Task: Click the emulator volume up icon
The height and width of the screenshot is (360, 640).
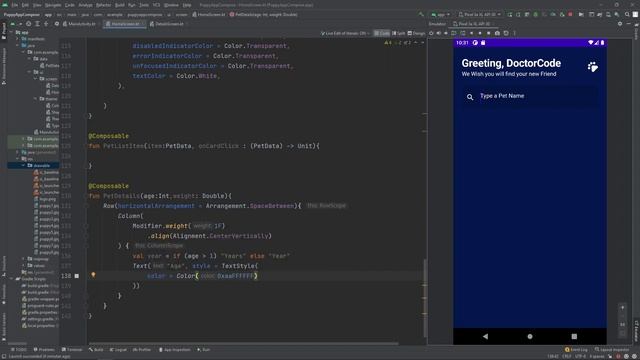Action: coord(439,33)
